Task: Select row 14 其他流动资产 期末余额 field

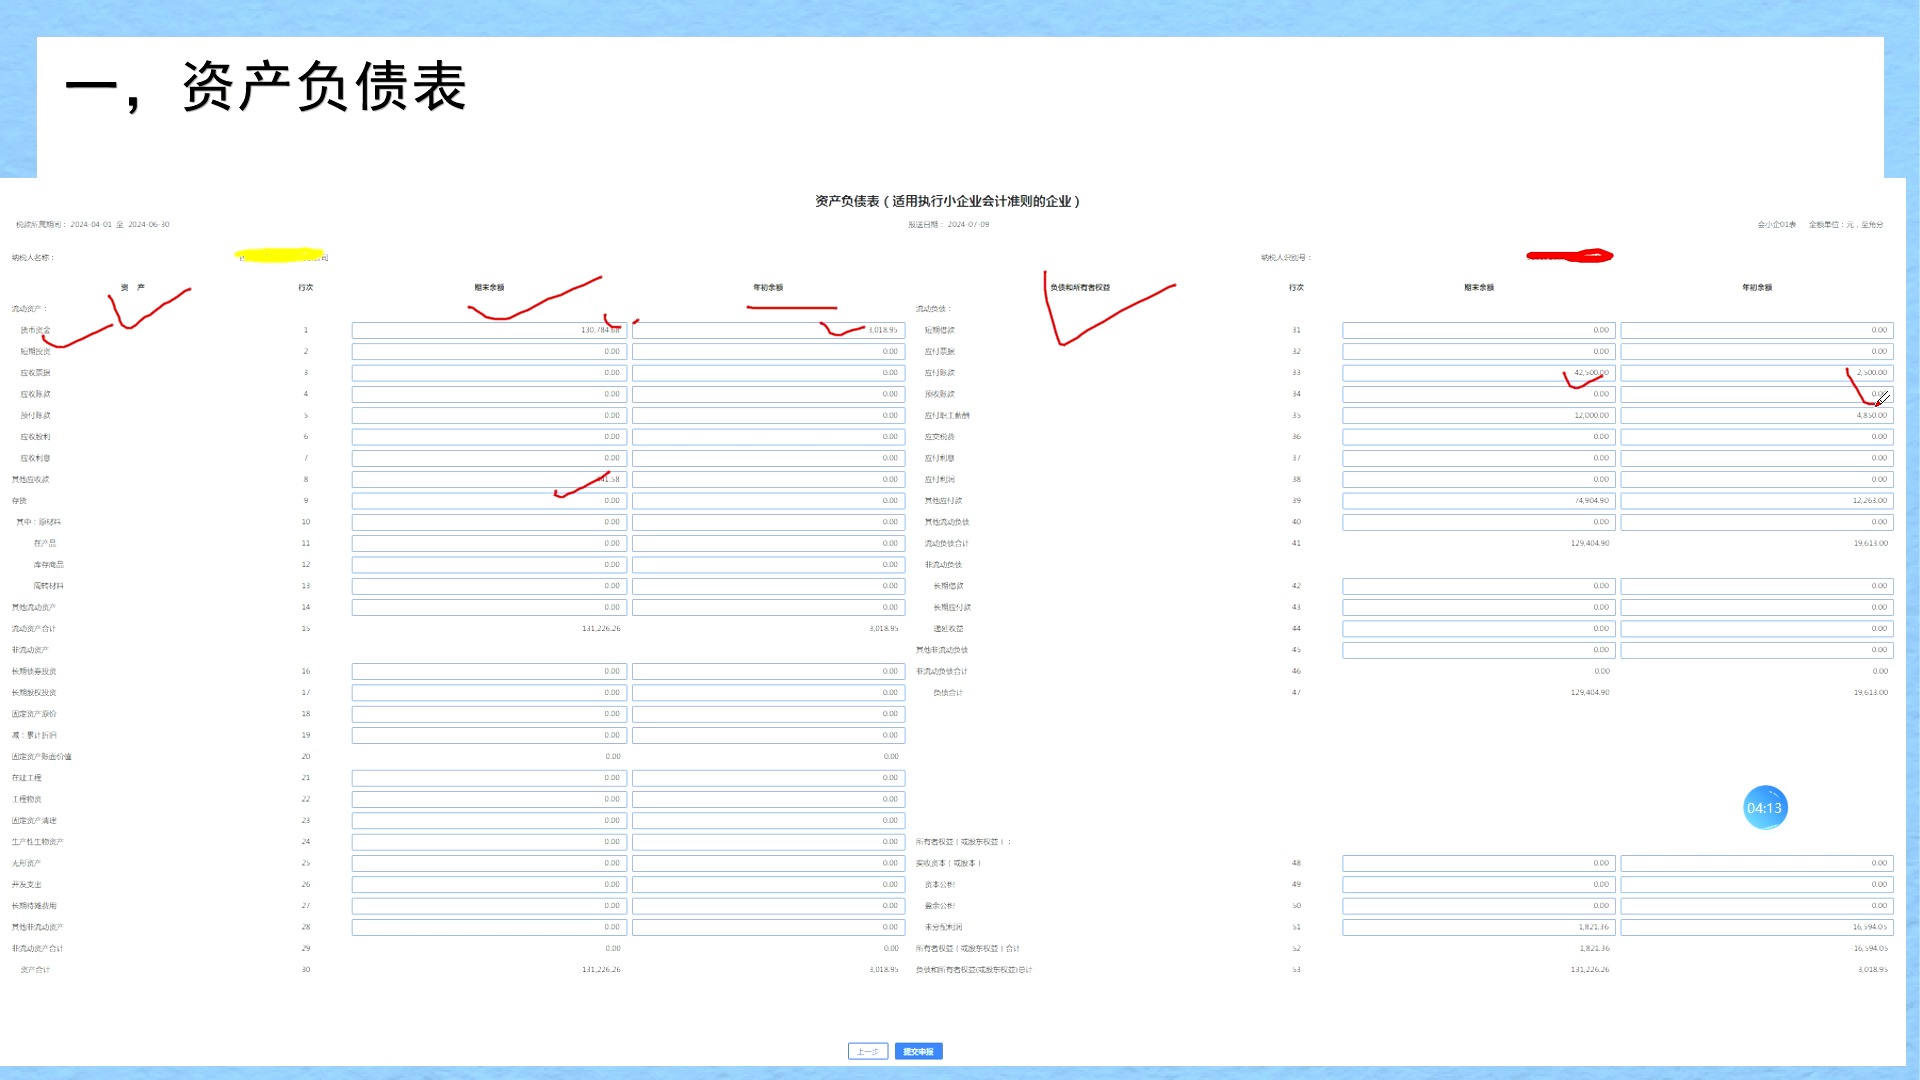Action: click(489, 608)
